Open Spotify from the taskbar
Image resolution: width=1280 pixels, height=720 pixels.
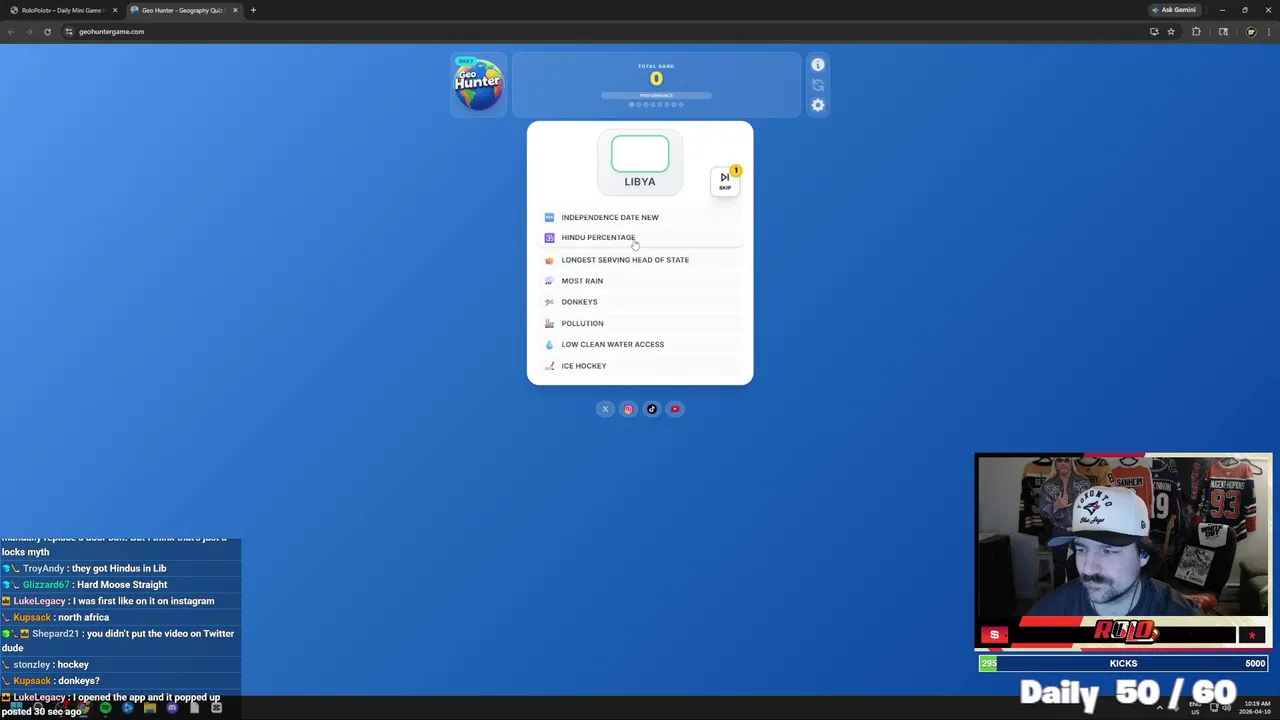[x=105, y=708]
